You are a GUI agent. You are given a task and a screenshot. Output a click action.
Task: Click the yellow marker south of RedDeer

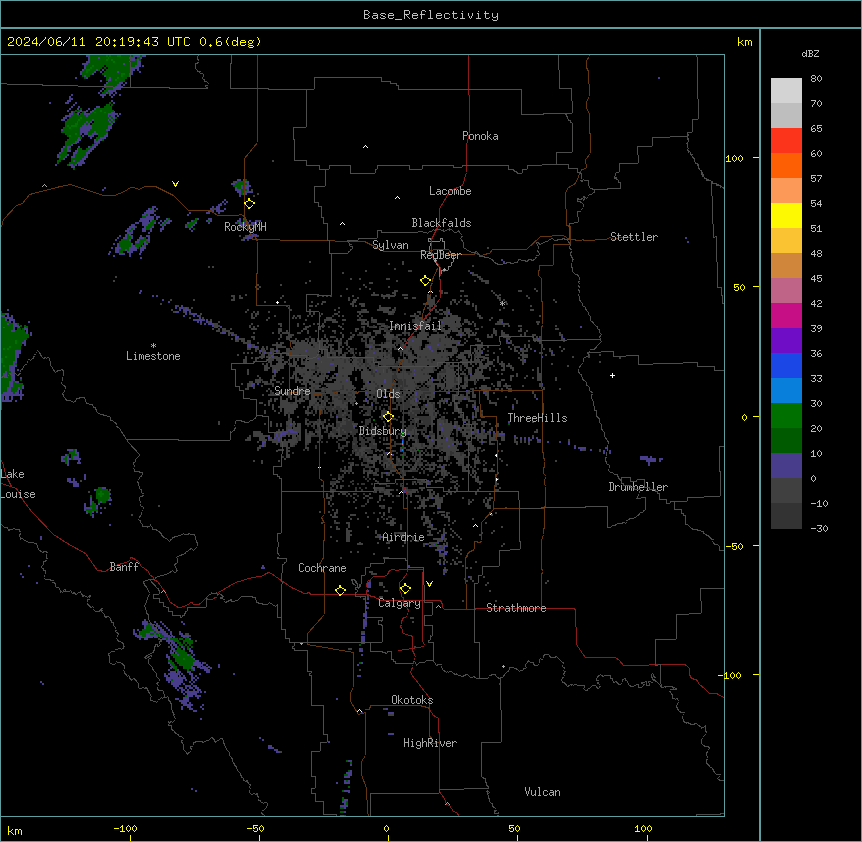425,281
